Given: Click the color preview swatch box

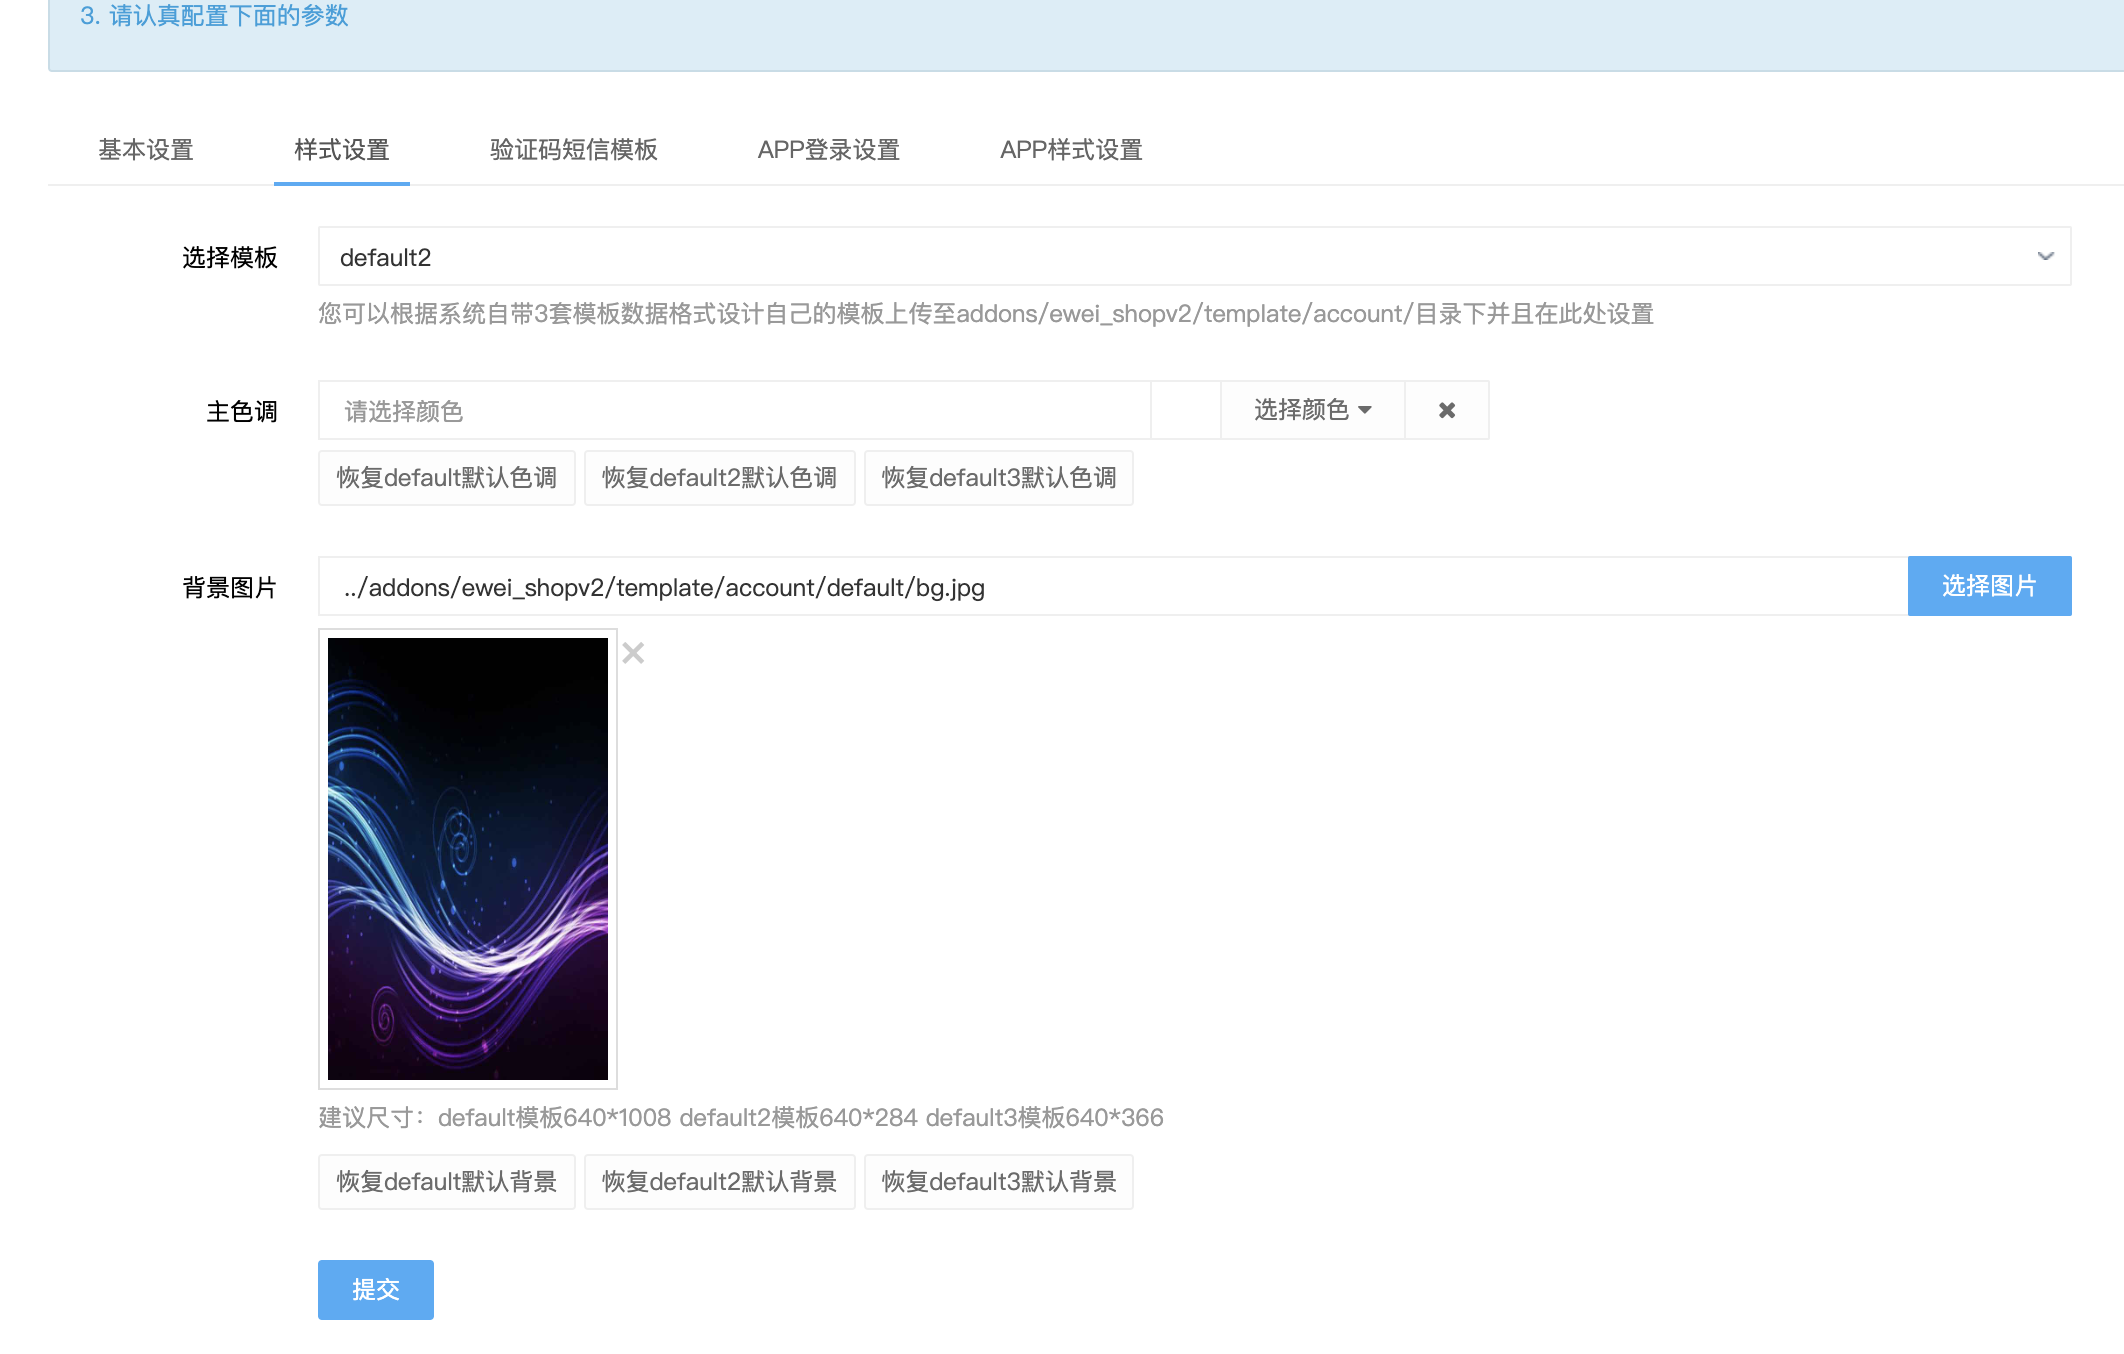Looking at the screenshot, I should pos(1186,410).
